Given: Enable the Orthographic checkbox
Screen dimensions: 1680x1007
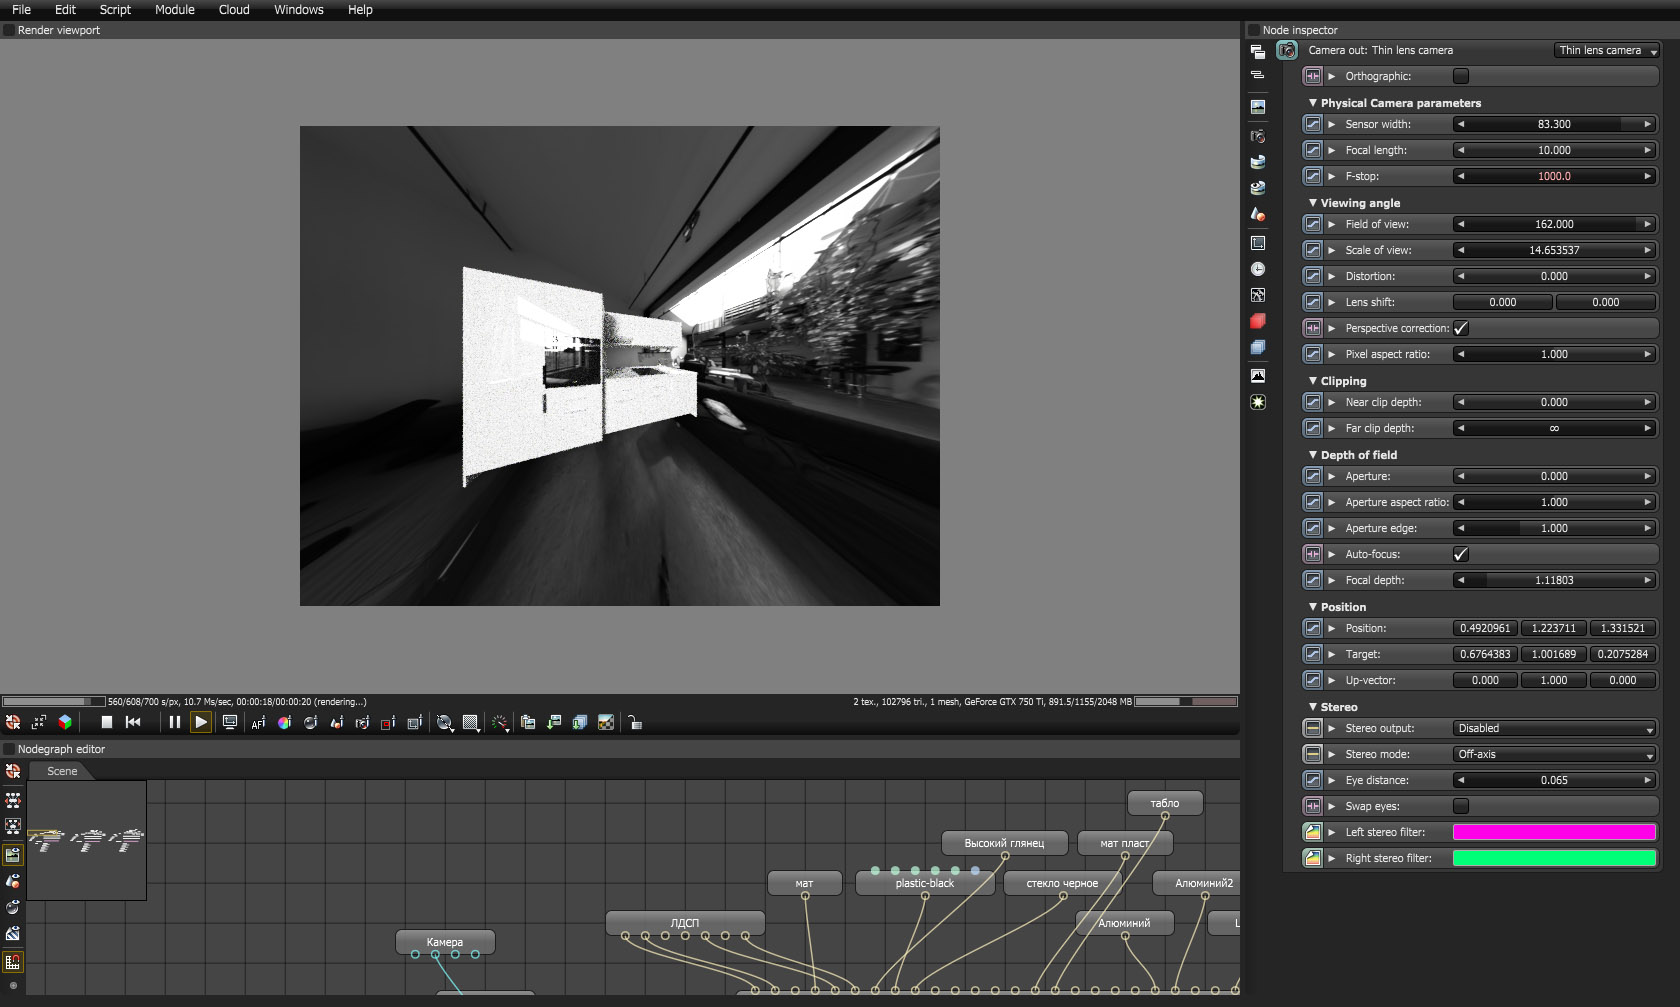Looking at the screenshot, I should coord(1461,76).
